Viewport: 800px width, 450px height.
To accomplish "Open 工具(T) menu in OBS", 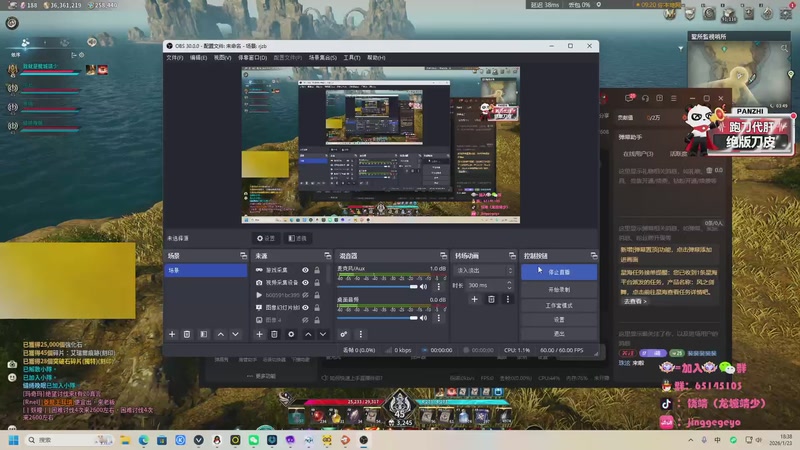I will point(352,58).
